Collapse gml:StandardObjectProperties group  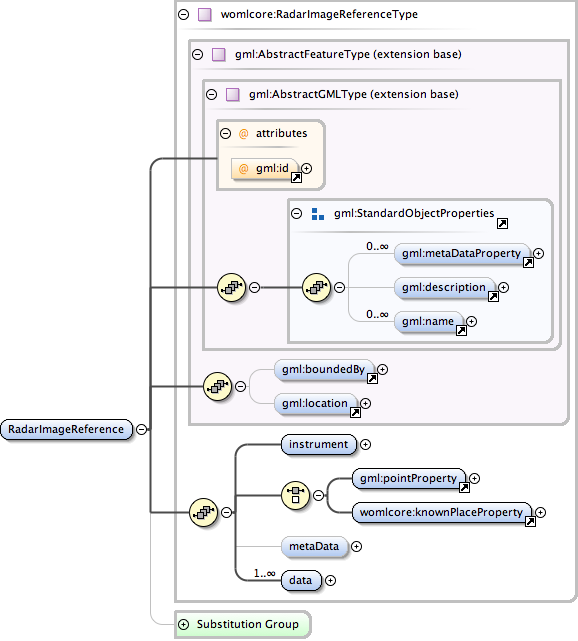pos(296,213)
